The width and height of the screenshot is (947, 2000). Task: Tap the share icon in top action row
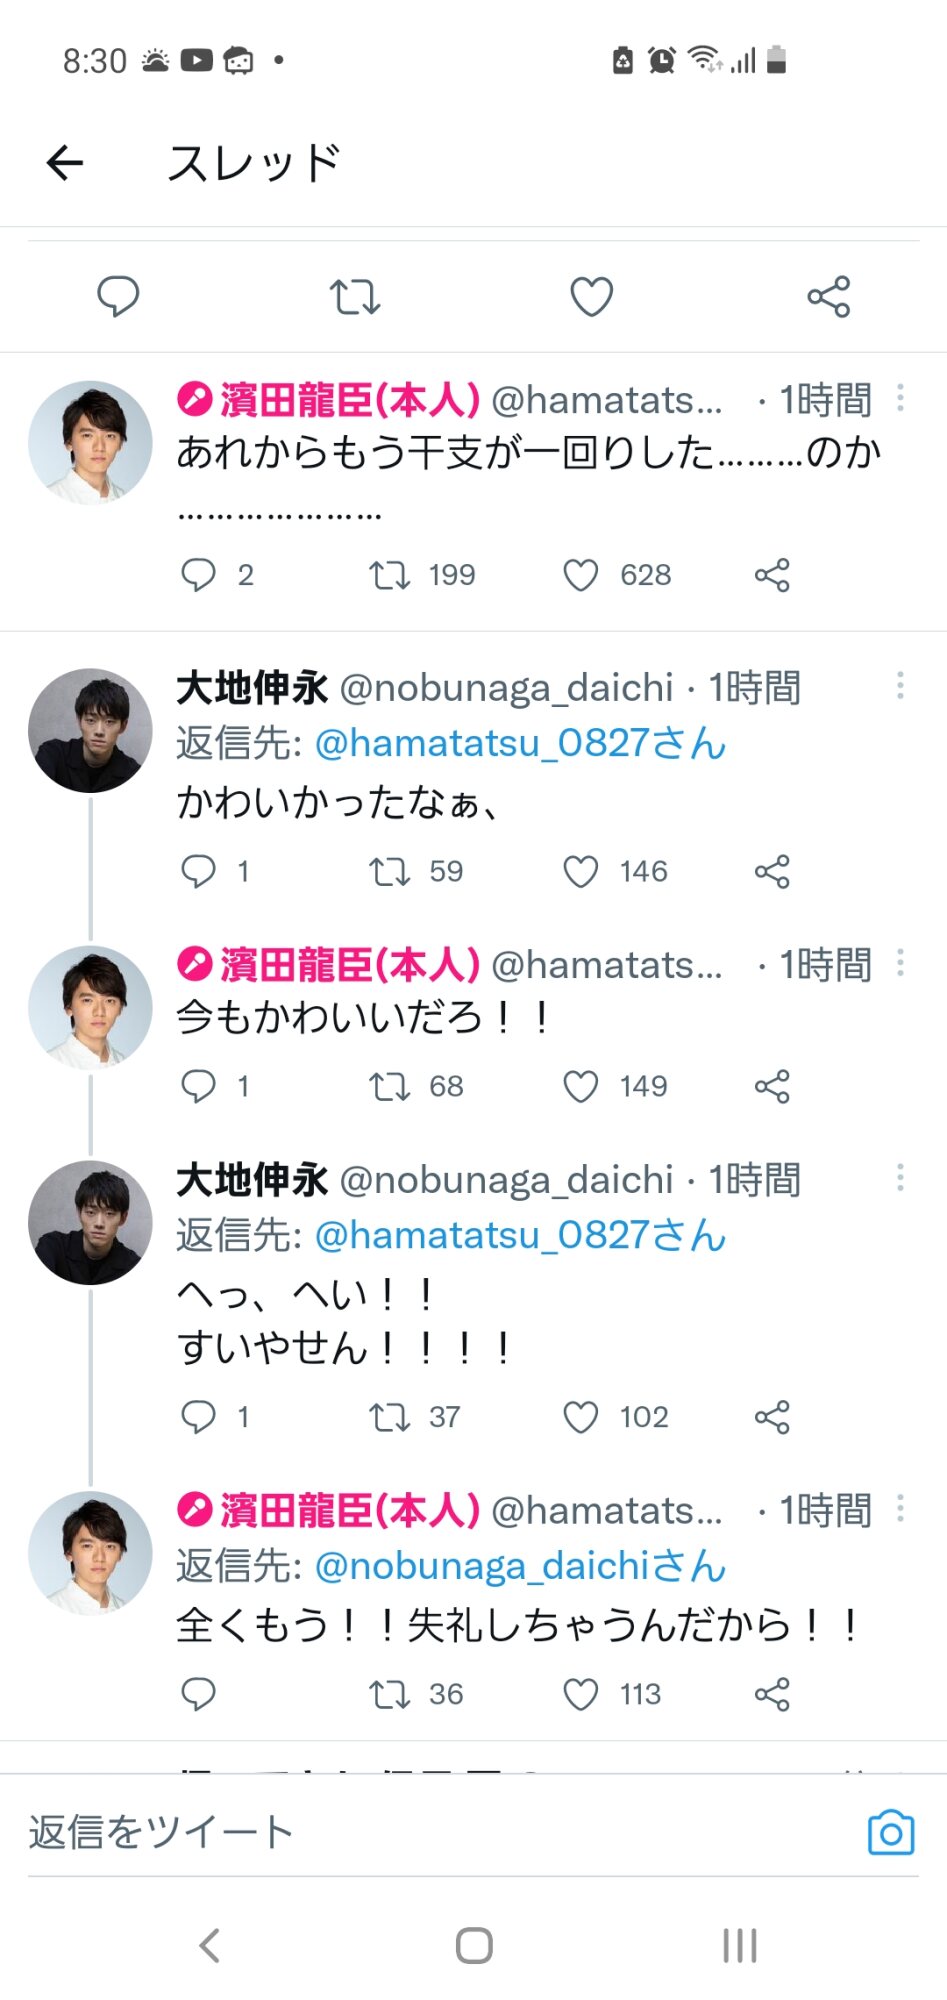pyautogui.click(x=828, y=296)
